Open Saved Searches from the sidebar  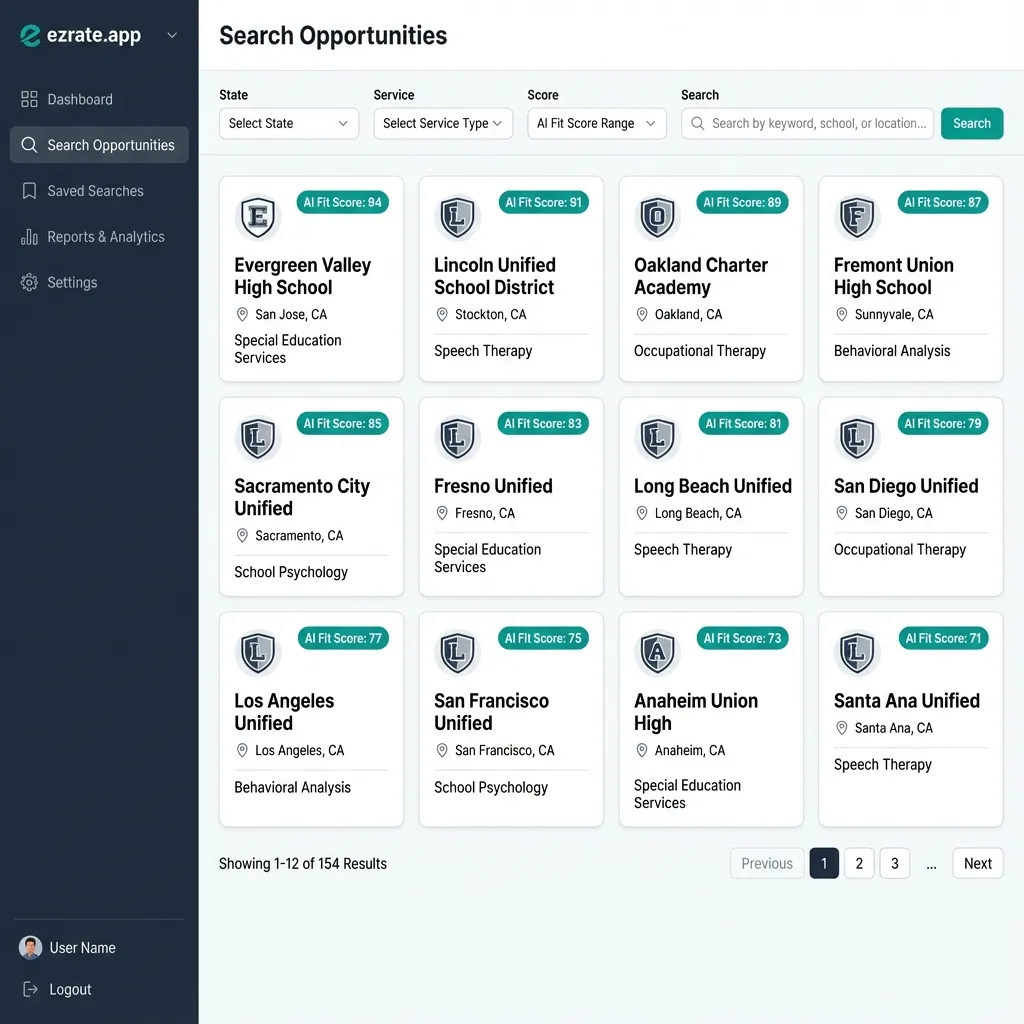point(95,191)
